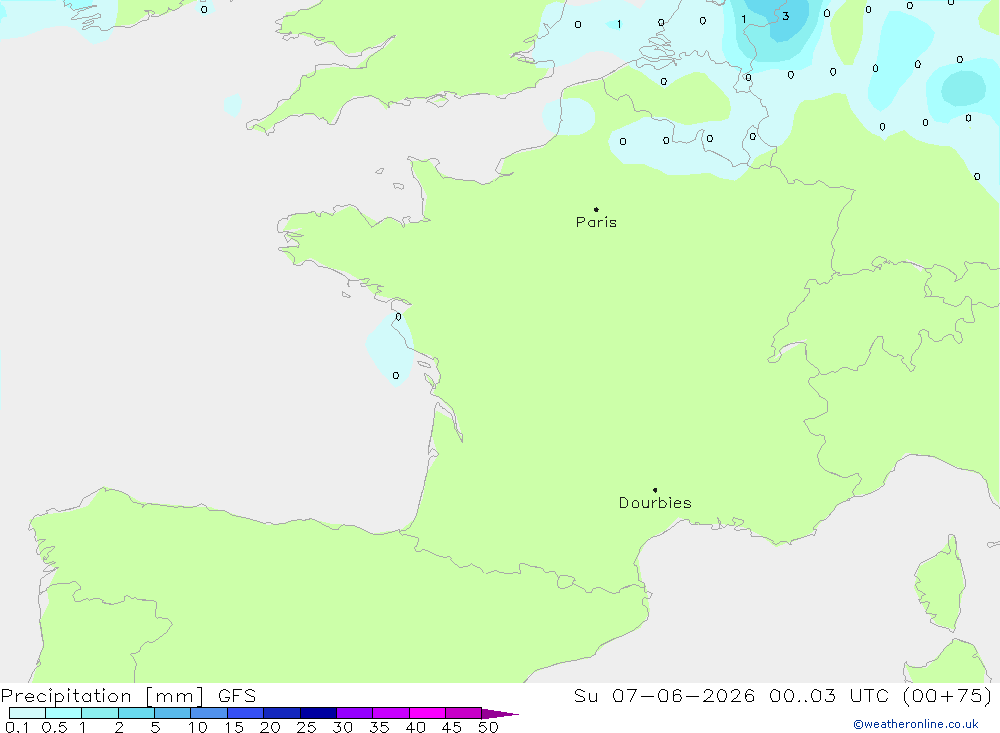The image size is (1000, 733).
Task: Select the 5 mm legend color swatch
Action: [172, 713]
